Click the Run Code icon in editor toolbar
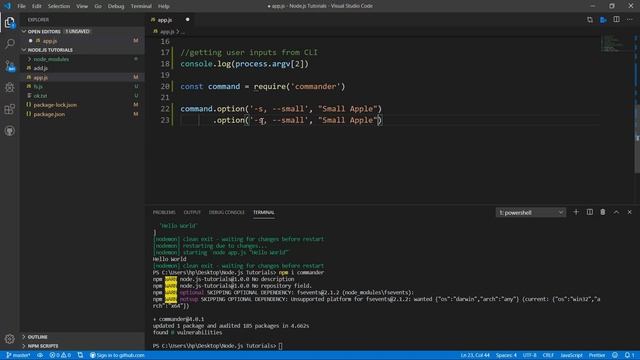This screenshot has width=640, height=360. (x=603, y=20)
